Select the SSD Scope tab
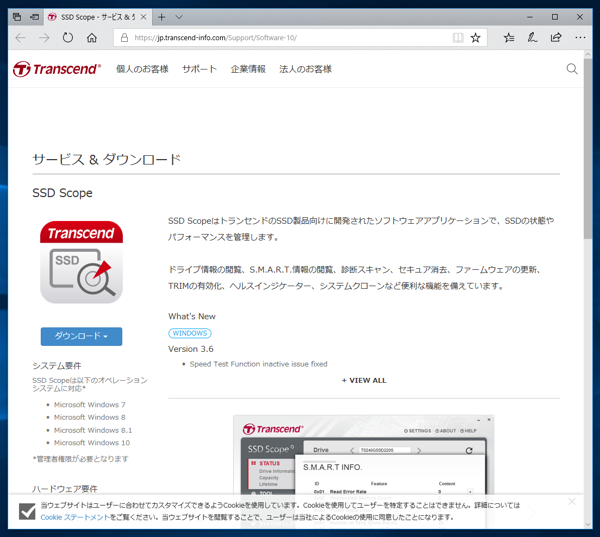 [98, 17]
